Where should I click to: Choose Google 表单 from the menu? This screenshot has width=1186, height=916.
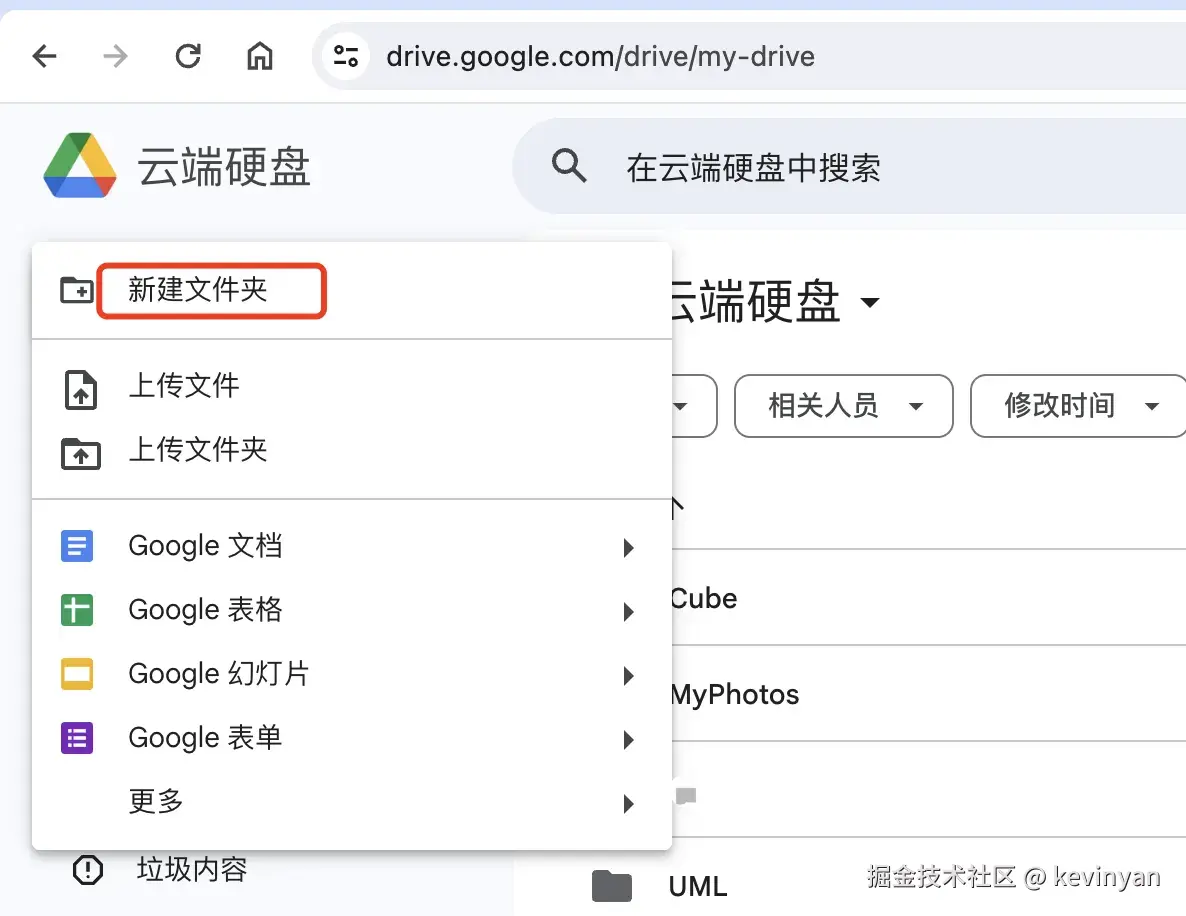(x=352, y=738)
